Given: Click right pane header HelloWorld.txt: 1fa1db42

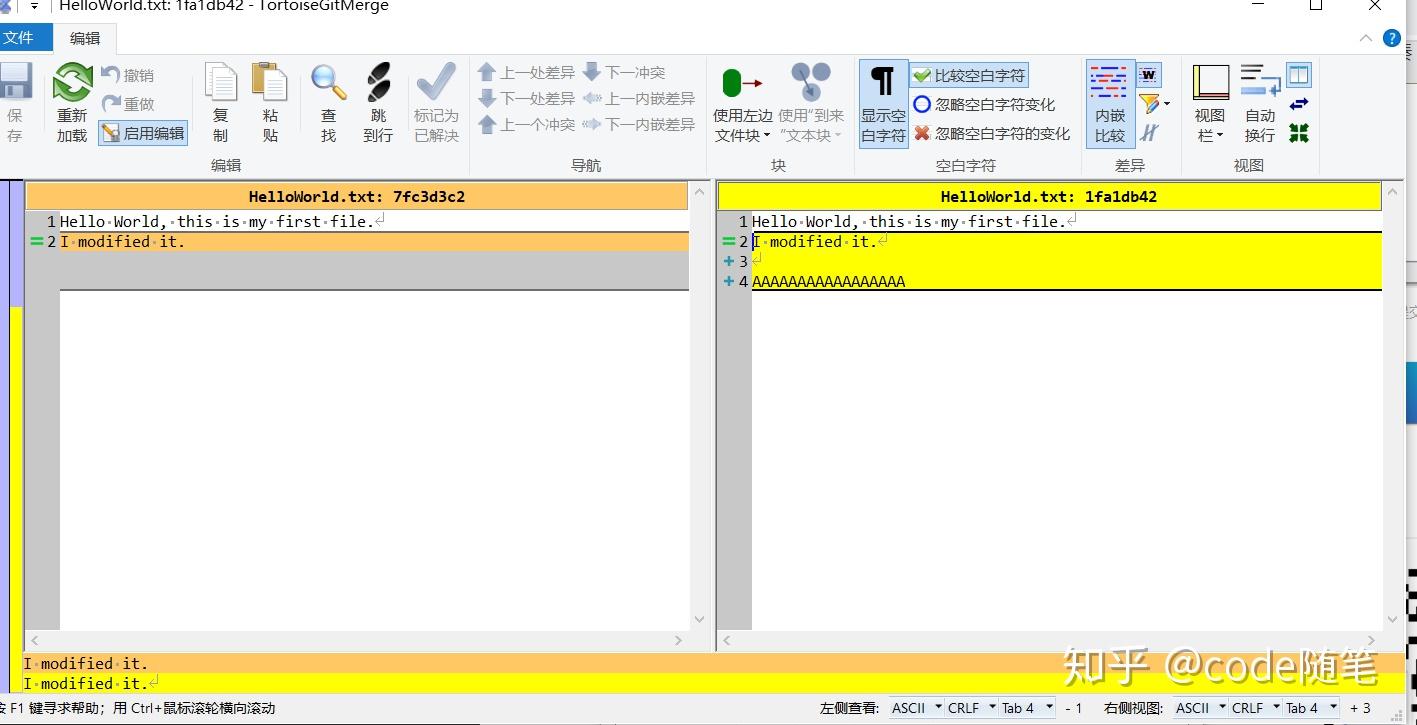Looking at the screenshot, I should pos(1049,196).
